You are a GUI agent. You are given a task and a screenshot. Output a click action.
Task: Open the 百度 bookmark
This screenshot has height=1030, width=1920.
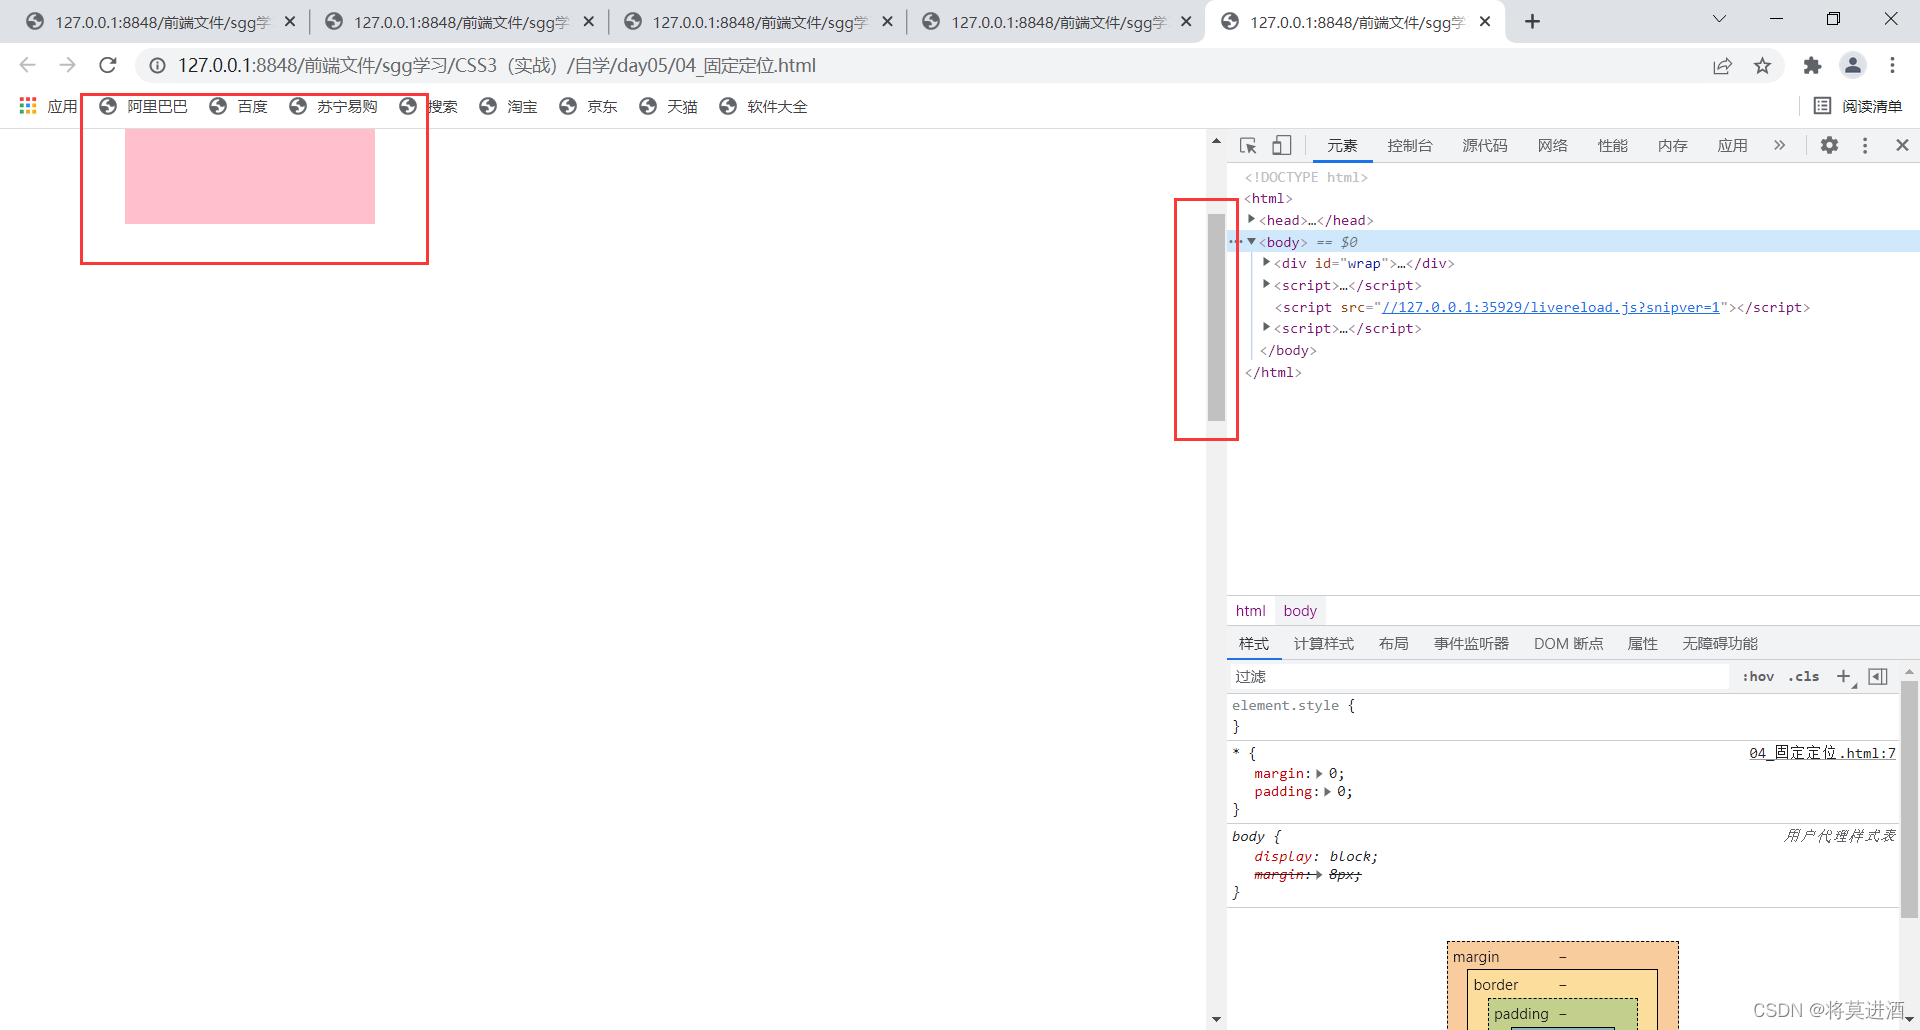point(238,106)
